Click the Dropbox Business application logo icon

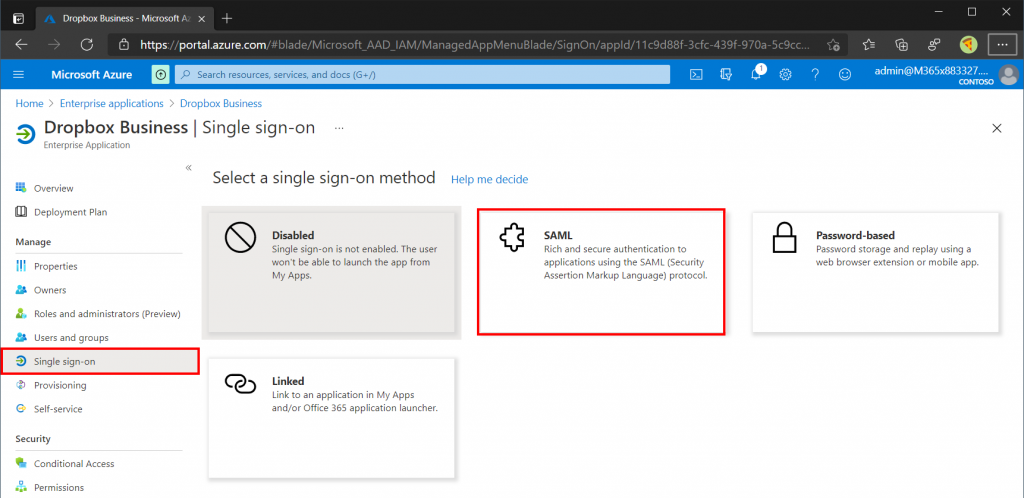point(25,134)
